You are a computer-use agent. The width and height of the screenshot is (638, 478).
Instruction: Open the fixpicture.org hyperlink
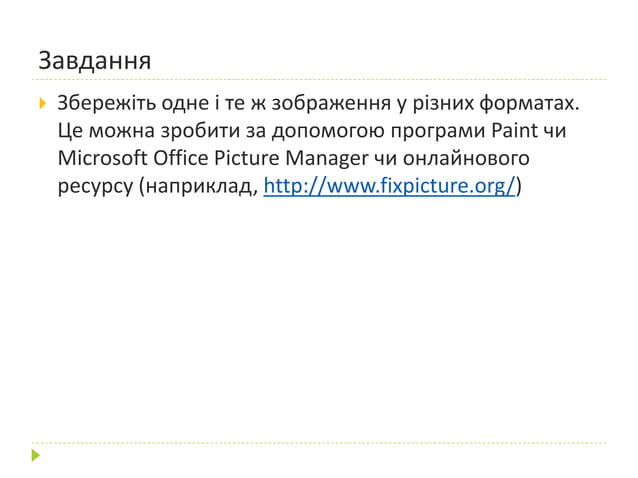(389, 187)
